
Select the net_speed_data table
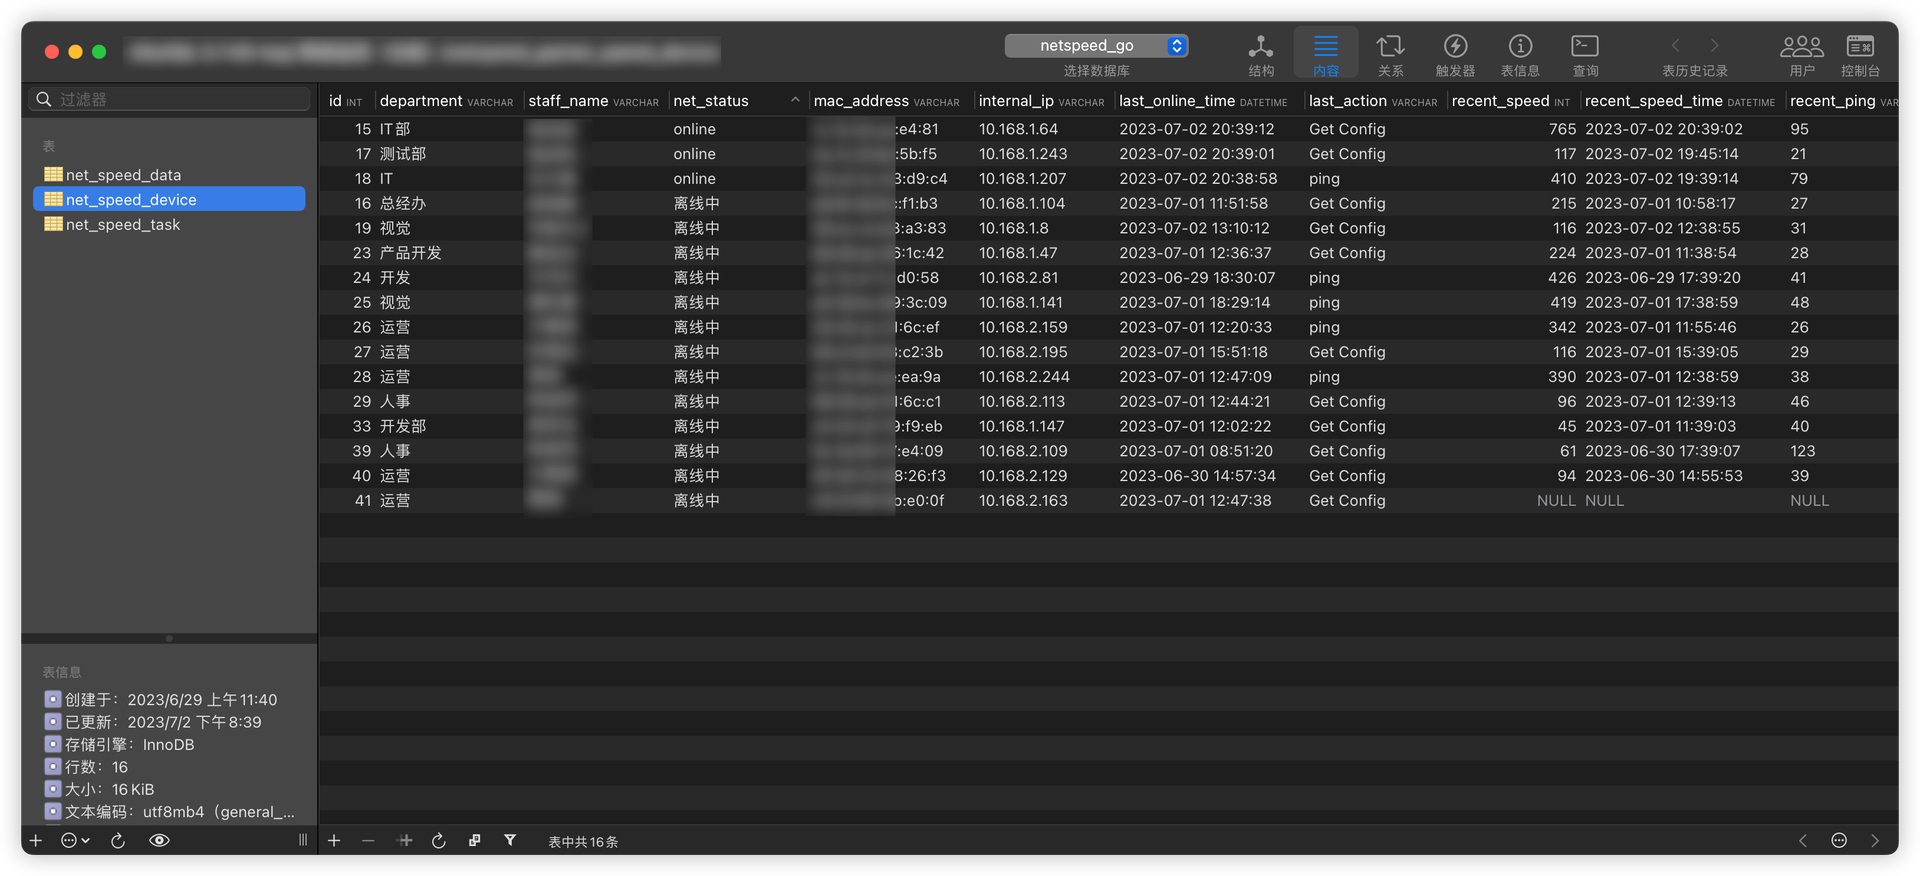click(123, 175)
